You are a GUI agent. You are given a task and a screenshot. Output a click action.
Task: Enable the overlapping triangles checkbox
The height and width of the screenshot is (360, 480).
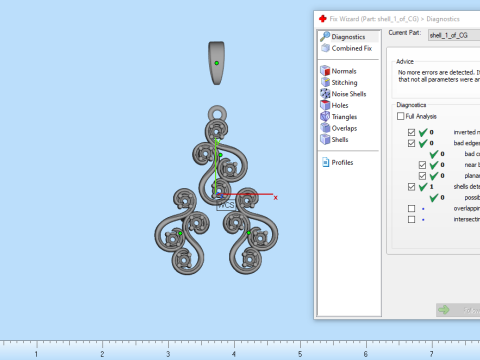tap(411, 209)
